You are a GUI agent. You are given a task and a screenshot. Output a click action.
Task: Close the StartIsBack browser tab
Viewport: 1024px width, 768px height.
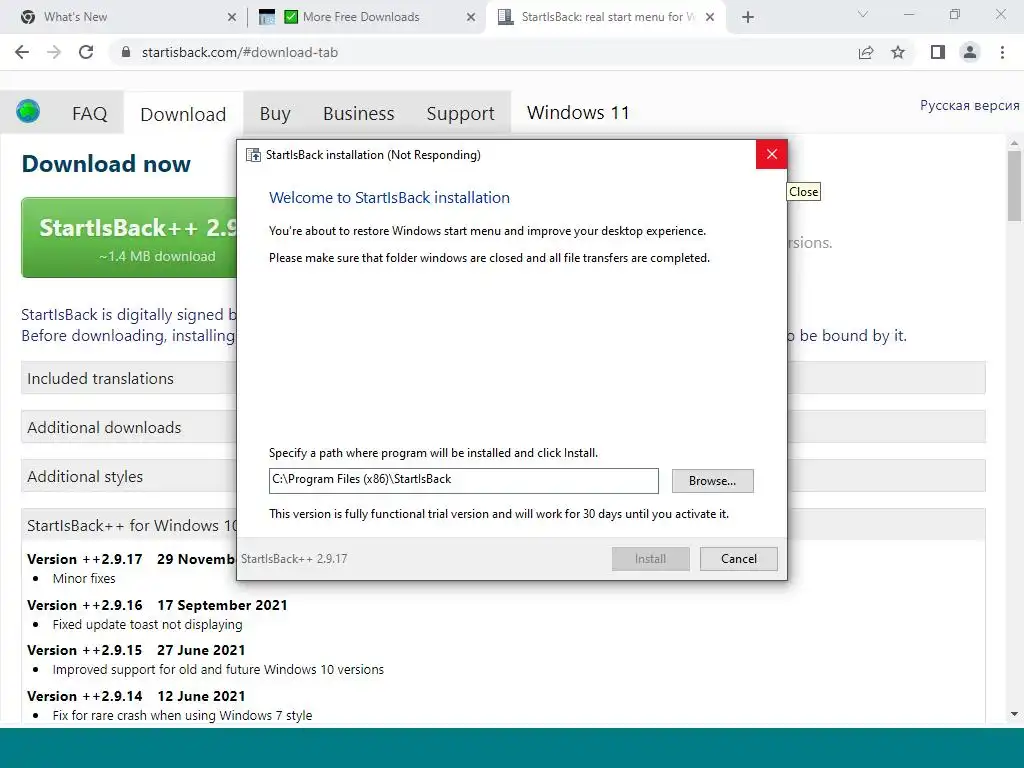(710, 17)
